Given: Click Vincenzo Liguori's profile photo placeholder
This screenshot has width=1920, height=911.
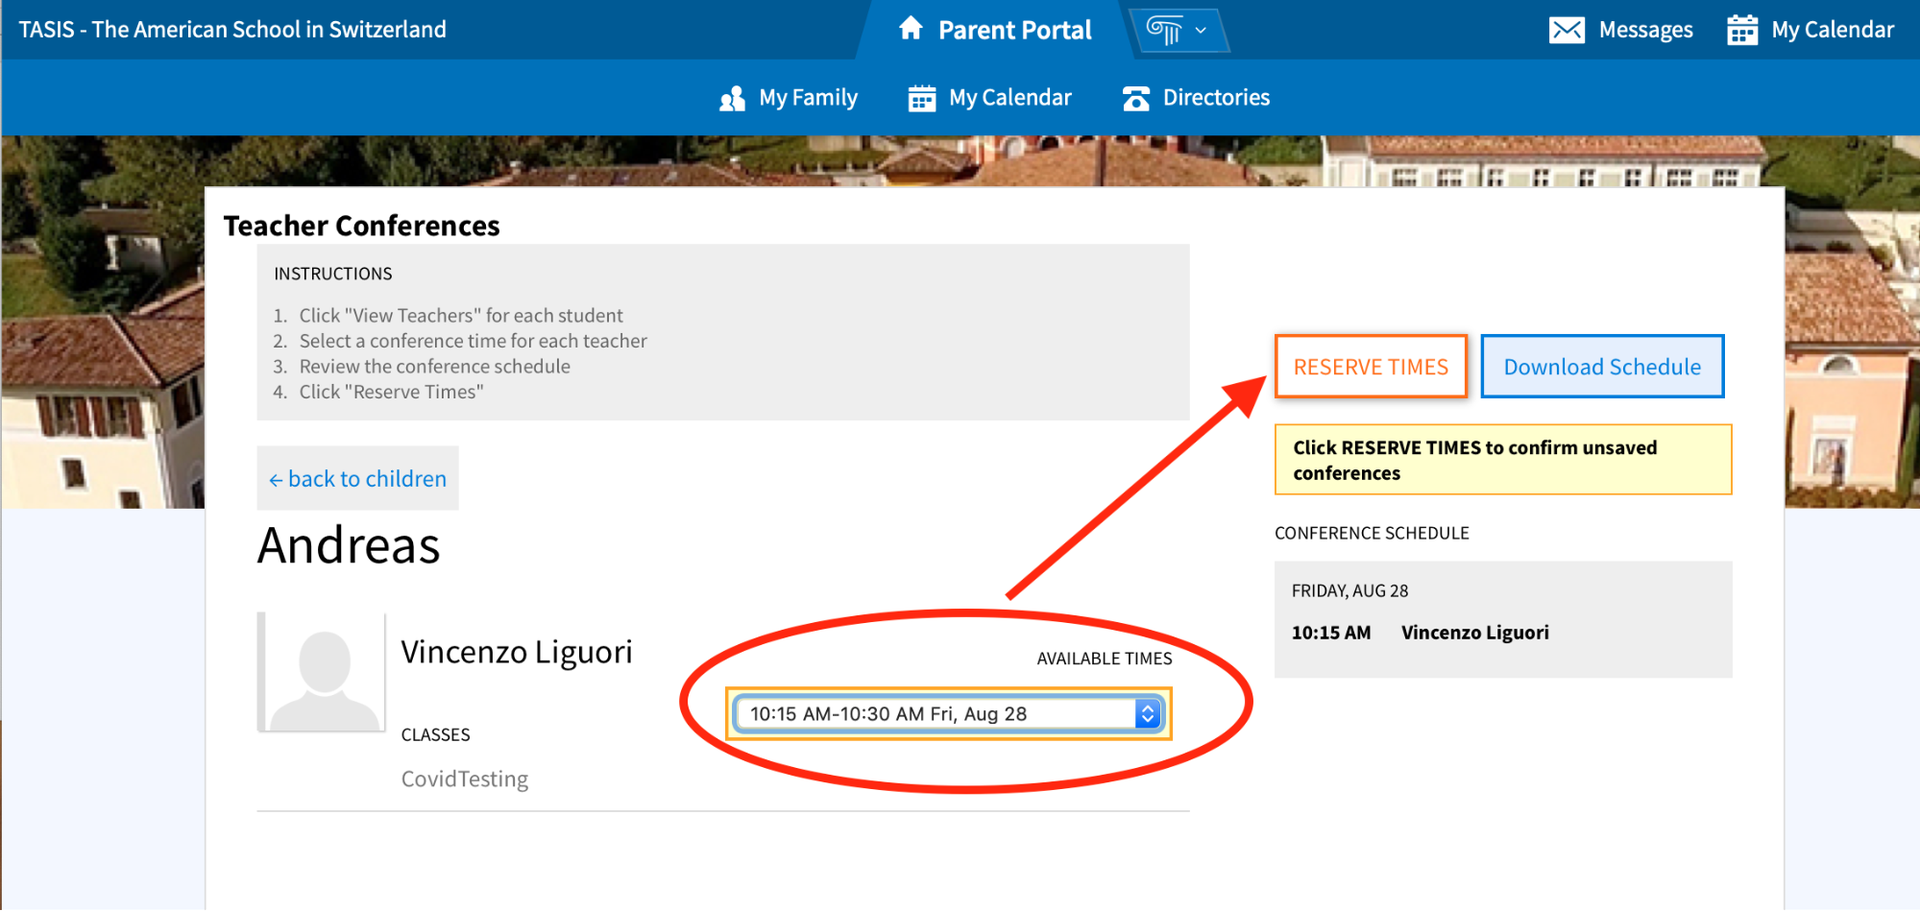Looking at the screenshot, I should tap(322, 672).
